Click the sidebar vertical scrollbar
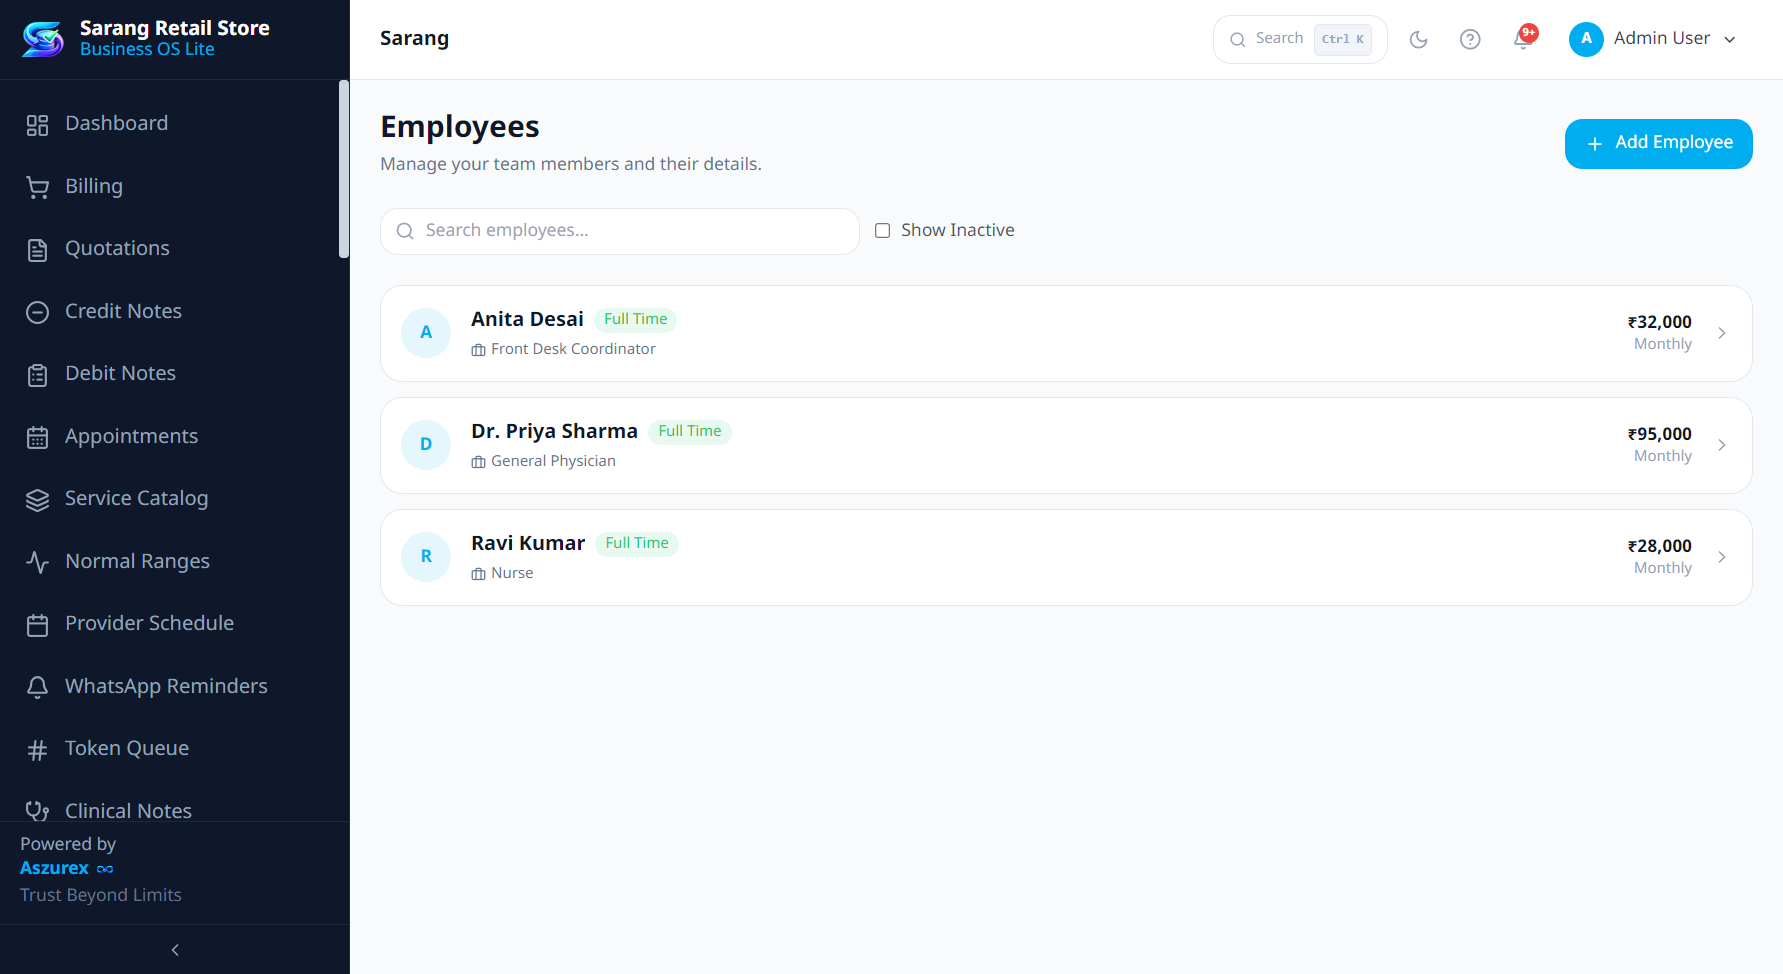The width and height of the screenshot is (1783, 974). click(344, 170)
